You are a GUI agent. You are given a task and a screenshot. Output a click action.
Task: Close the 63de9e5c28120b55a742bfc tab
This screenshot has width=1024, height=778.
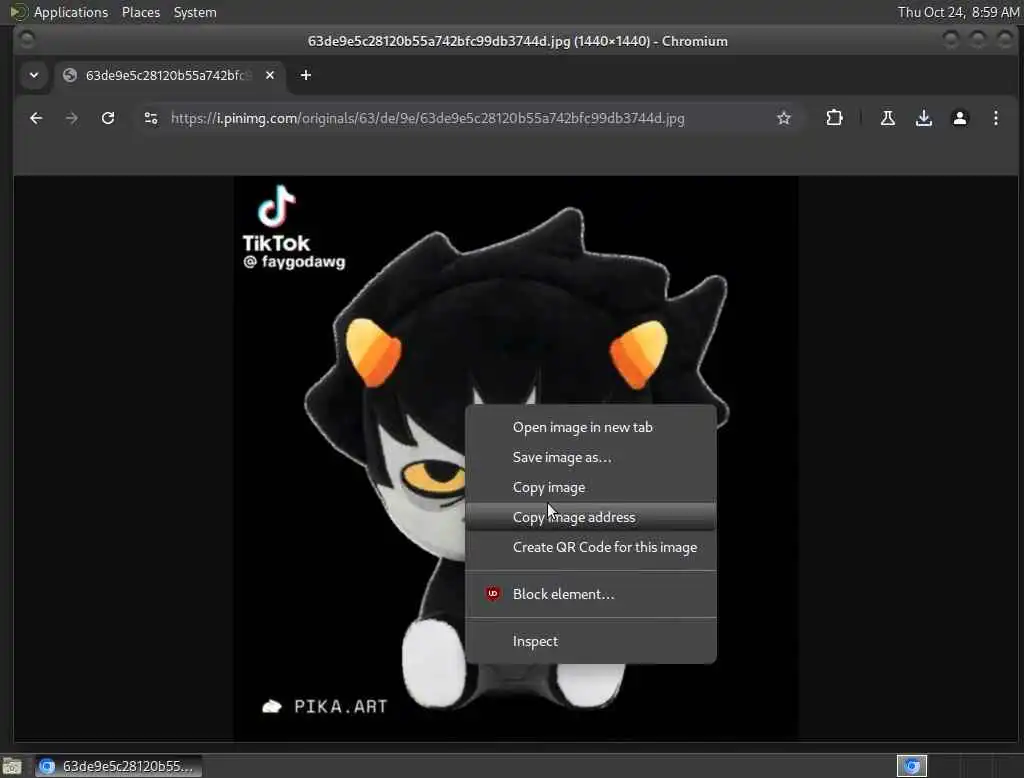270,75
